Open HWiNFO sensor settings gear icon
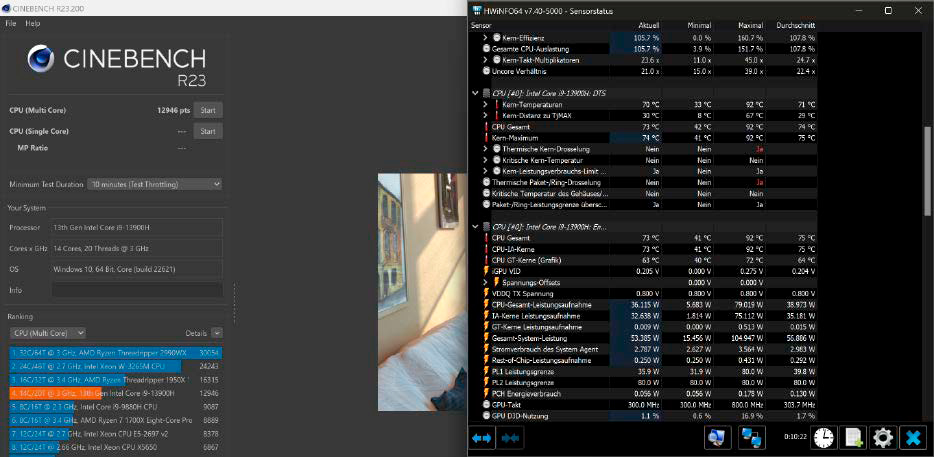The image size is (934, 457). [x=881, y=439]
